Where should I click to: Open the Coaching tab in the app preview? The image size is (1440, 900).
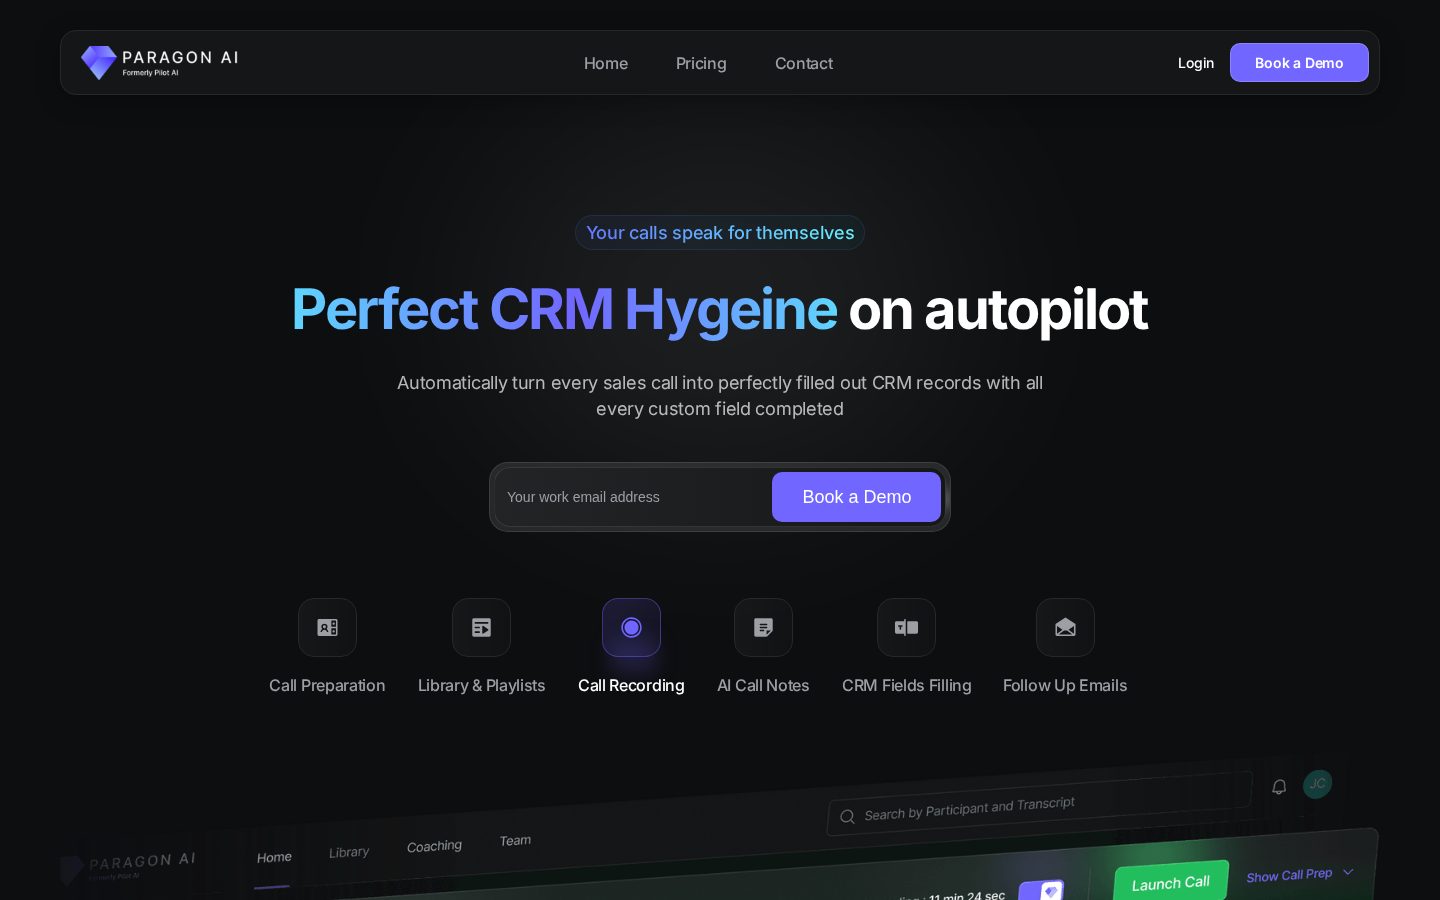coord(434,846)
